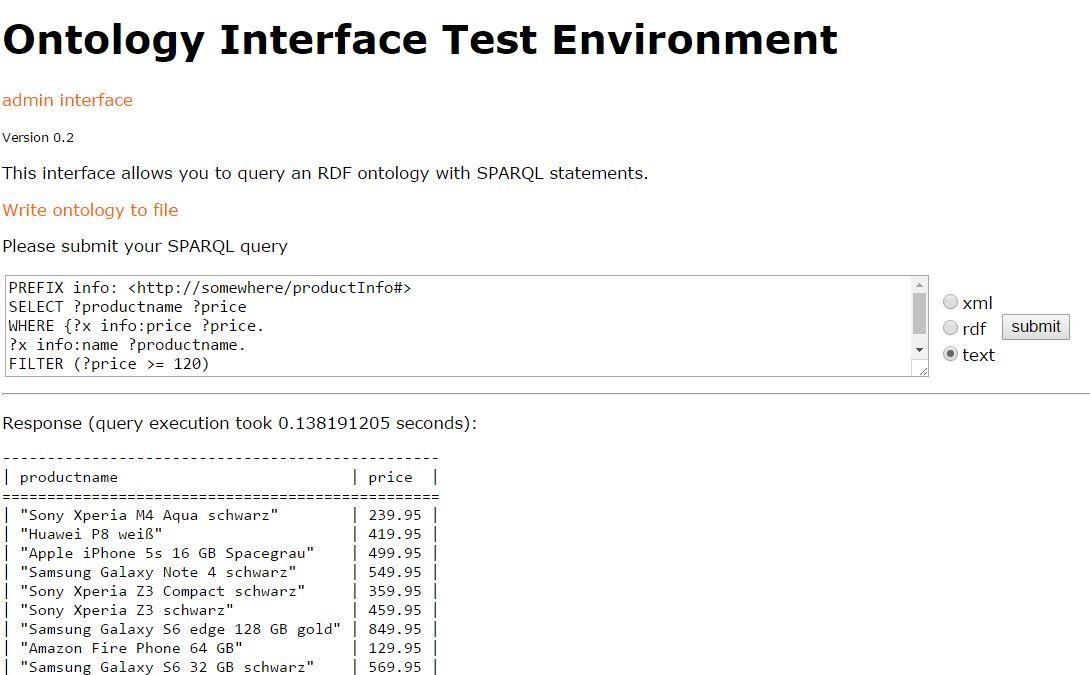Click the Sony Xperia M4 Aqua result row
The image size is (1090, 675).
150,515
